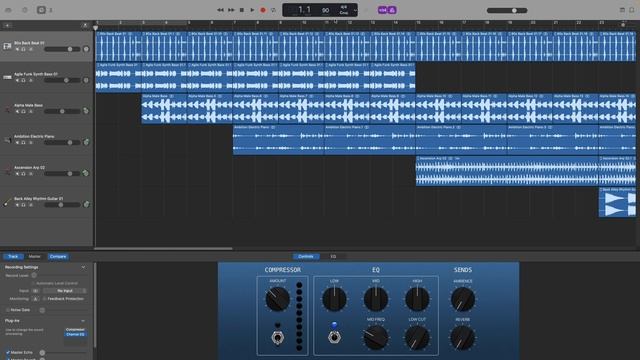Select the Alpha Male Bass track icon
Screen dimensions: 640x360
[7, 109]
